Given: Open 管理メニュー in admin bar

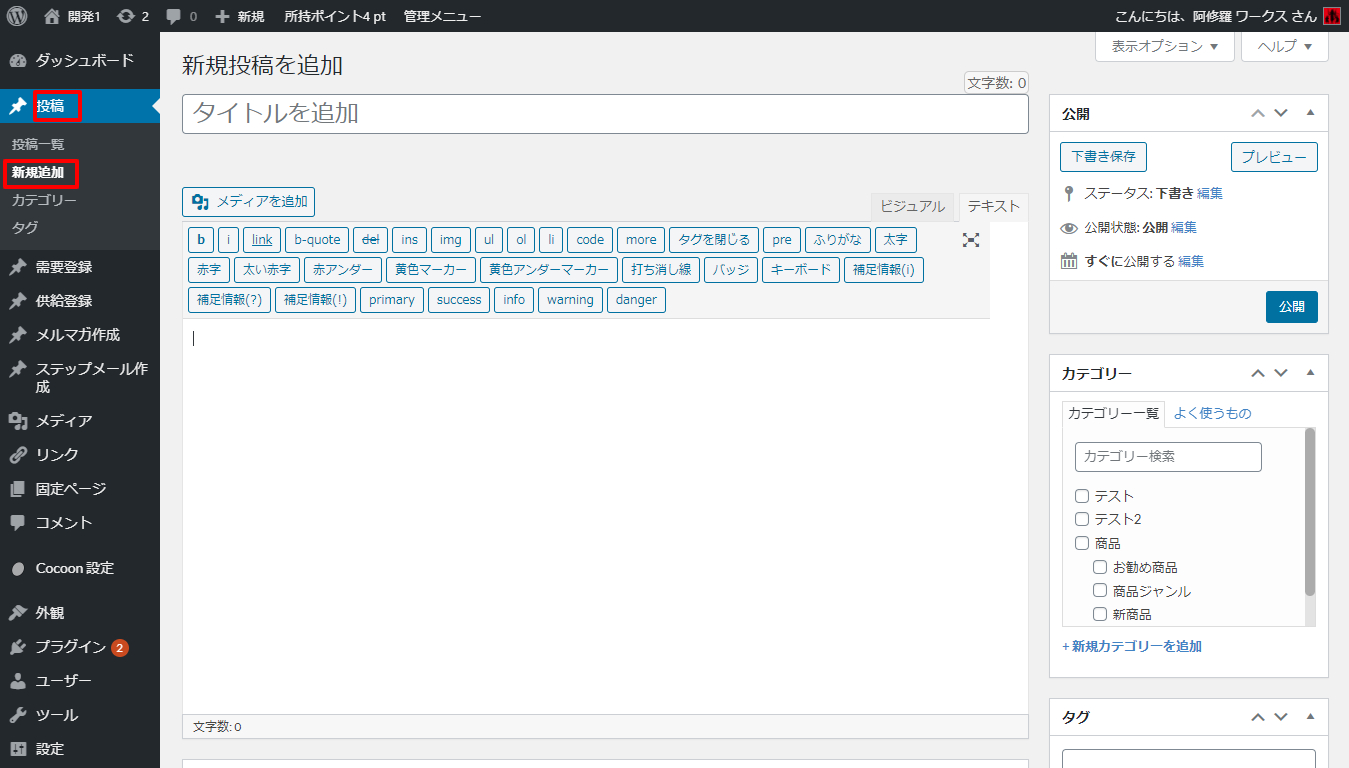Looking at the screenshot, I should tap(442, 16).
